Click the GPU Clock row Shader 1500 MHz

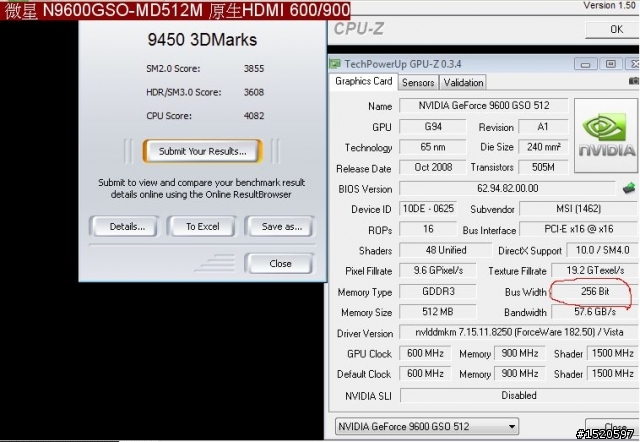[x=612, y=353]
